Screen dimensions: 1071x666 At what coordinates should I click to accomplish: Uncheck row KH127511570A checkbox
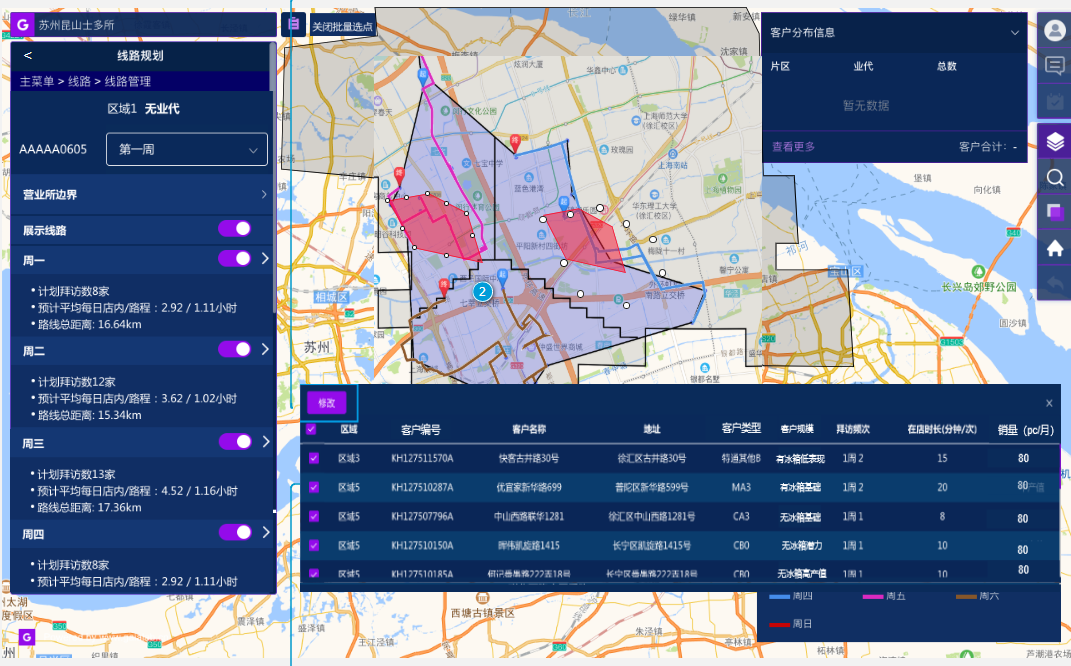(314, 458)
